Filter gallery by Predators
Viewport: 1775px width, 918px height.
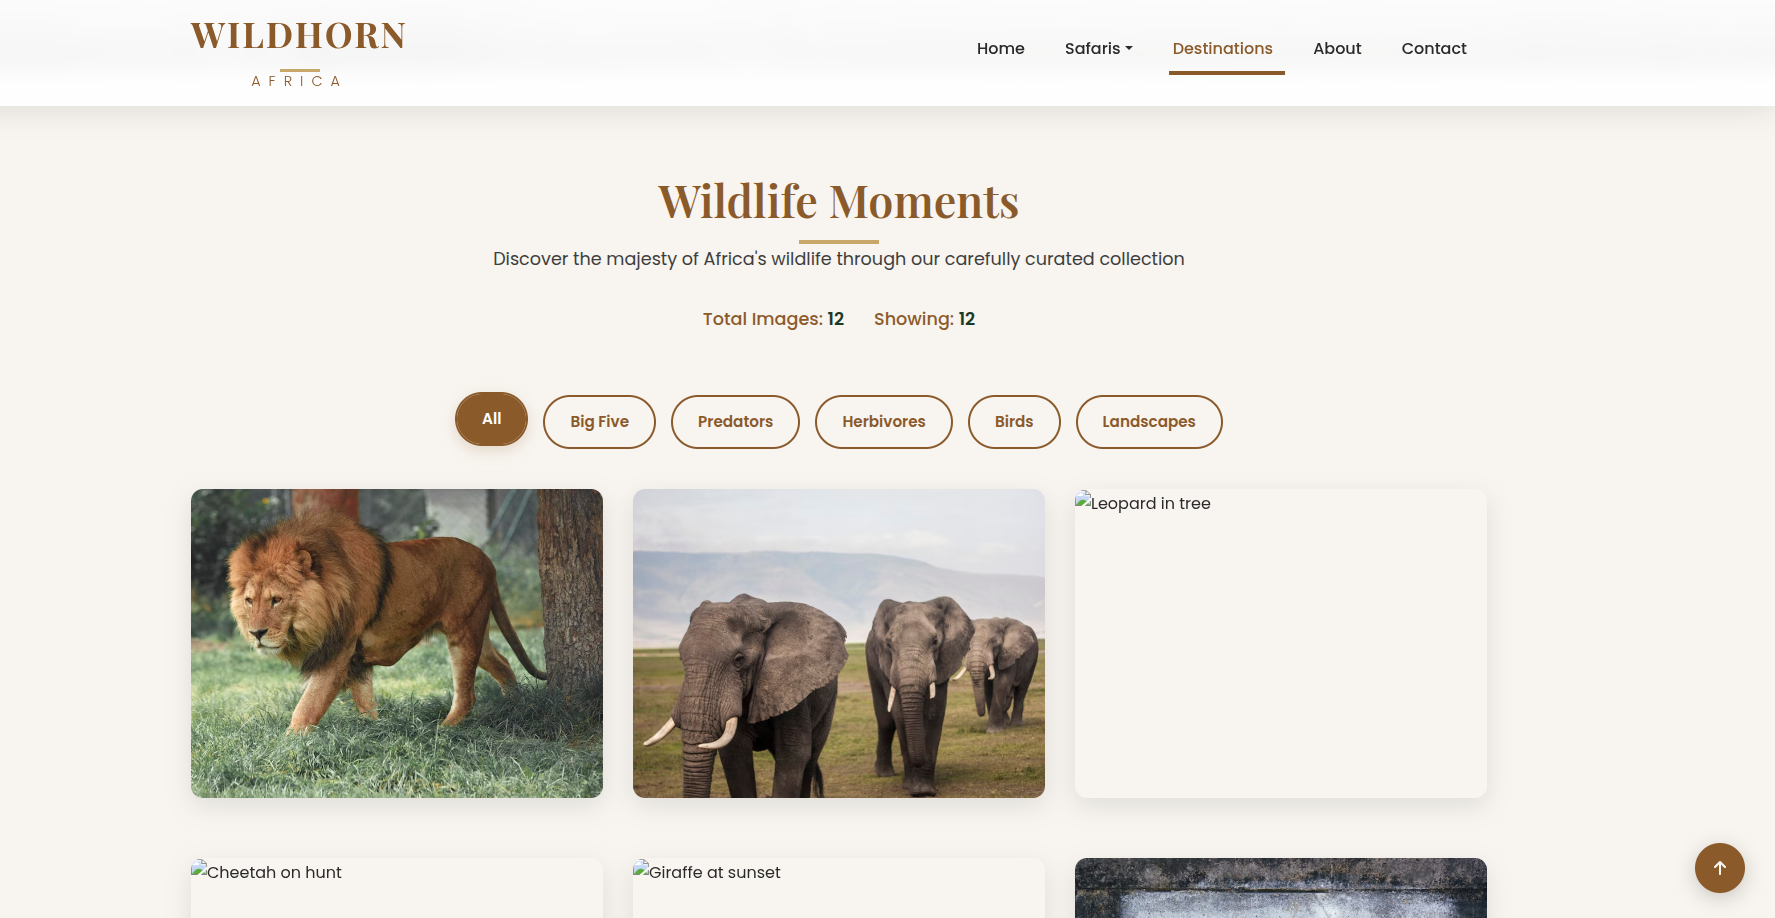click(735, 422)
